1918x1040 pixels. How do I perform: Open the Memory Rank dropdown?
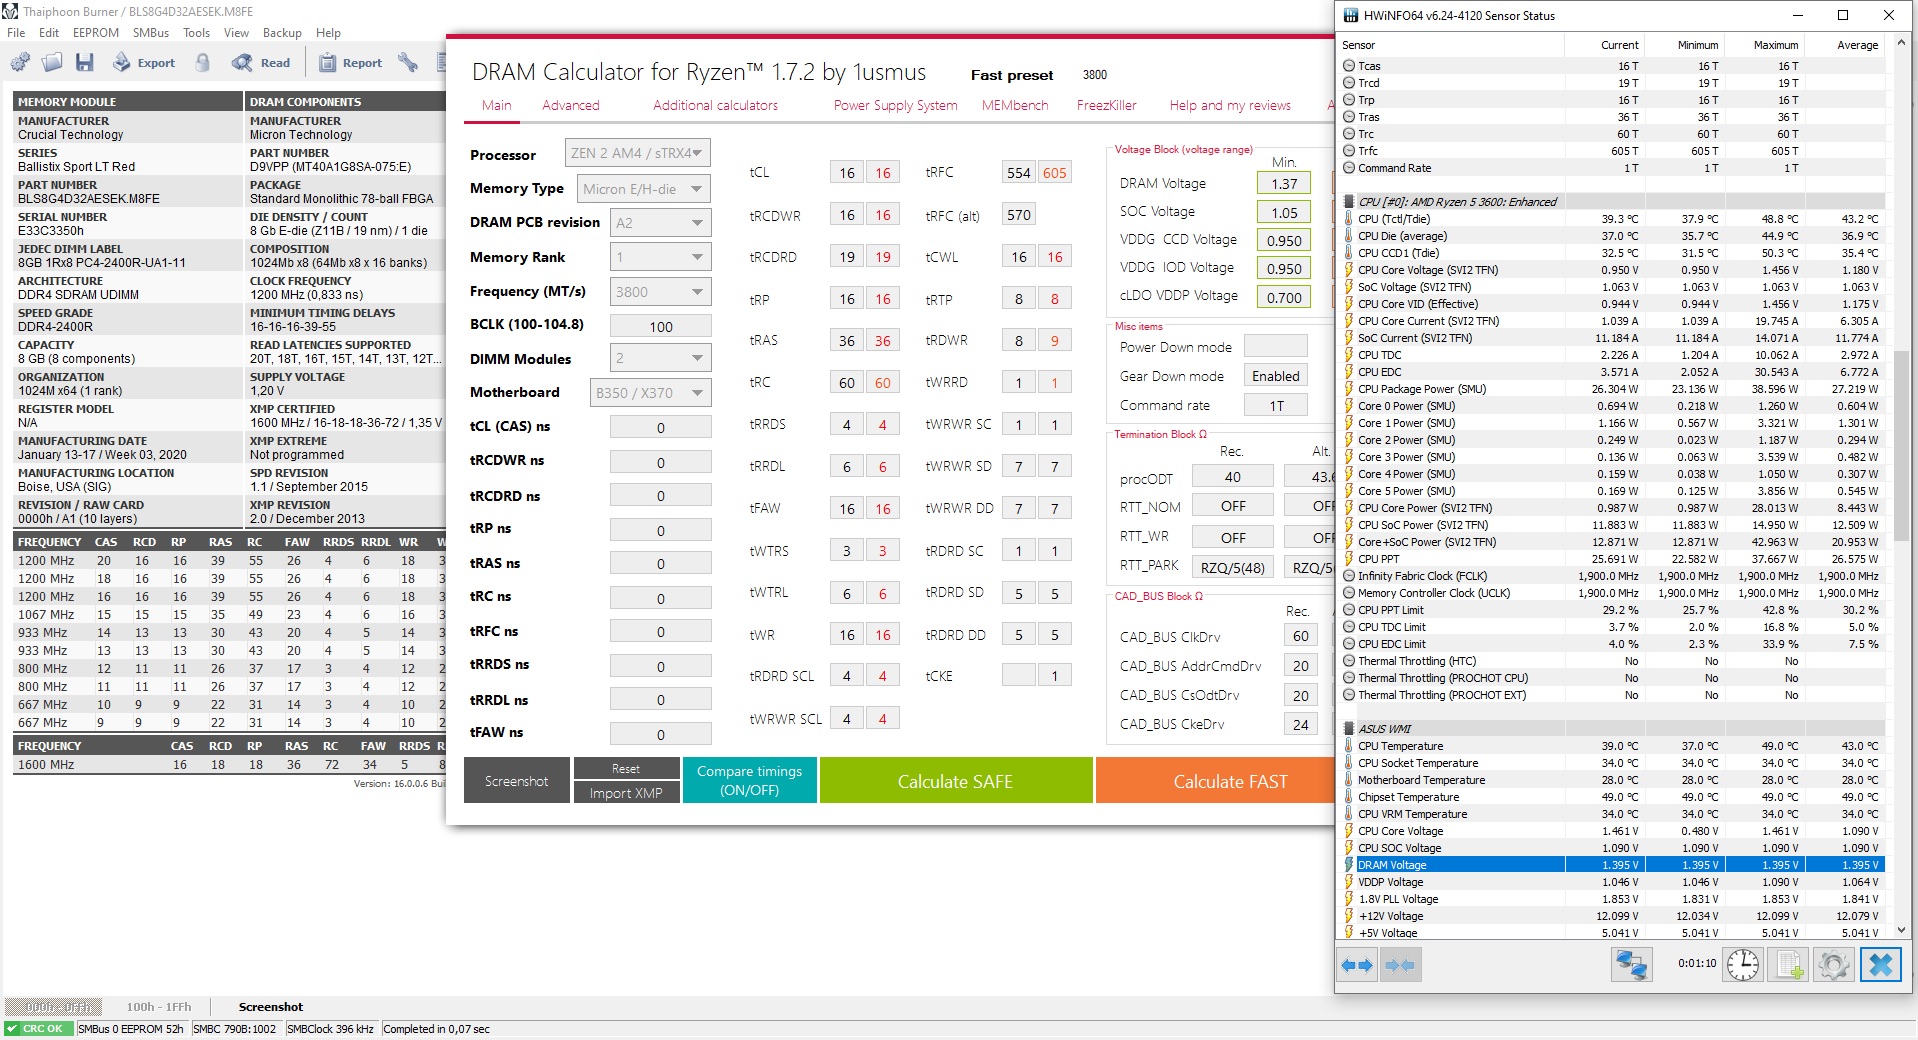660,257
